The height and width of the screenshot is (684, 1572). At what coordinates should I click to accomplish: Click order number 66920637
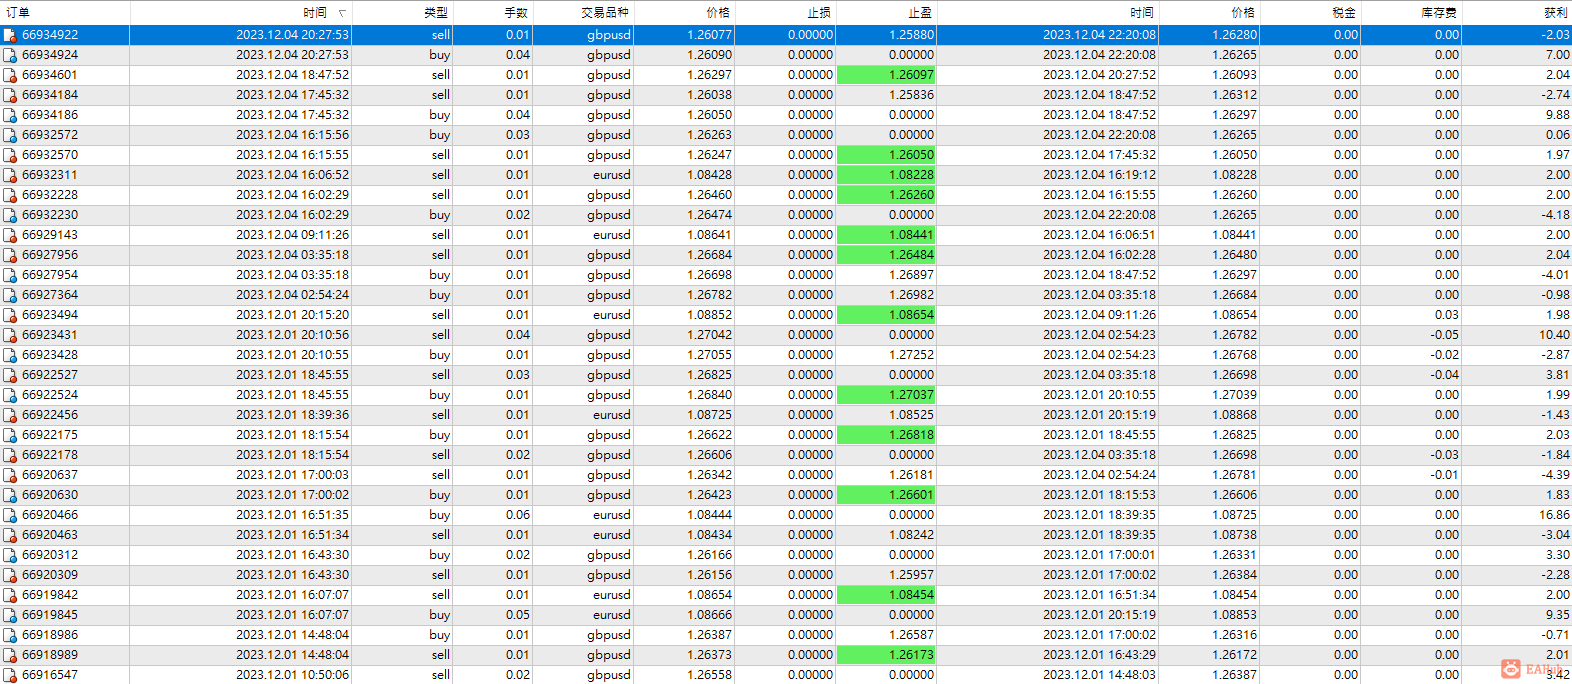pos(50,475)
